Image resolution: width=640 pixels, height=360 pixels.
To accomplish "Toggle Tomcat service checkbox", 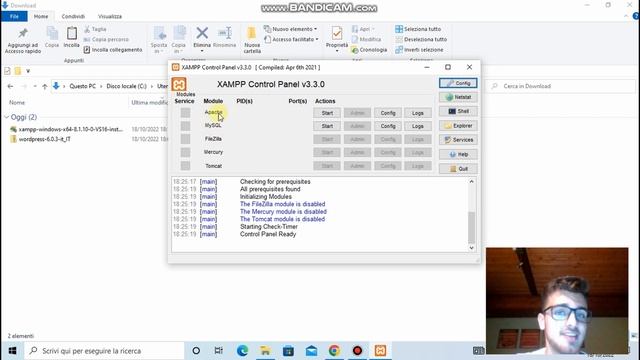I will 185,166.
